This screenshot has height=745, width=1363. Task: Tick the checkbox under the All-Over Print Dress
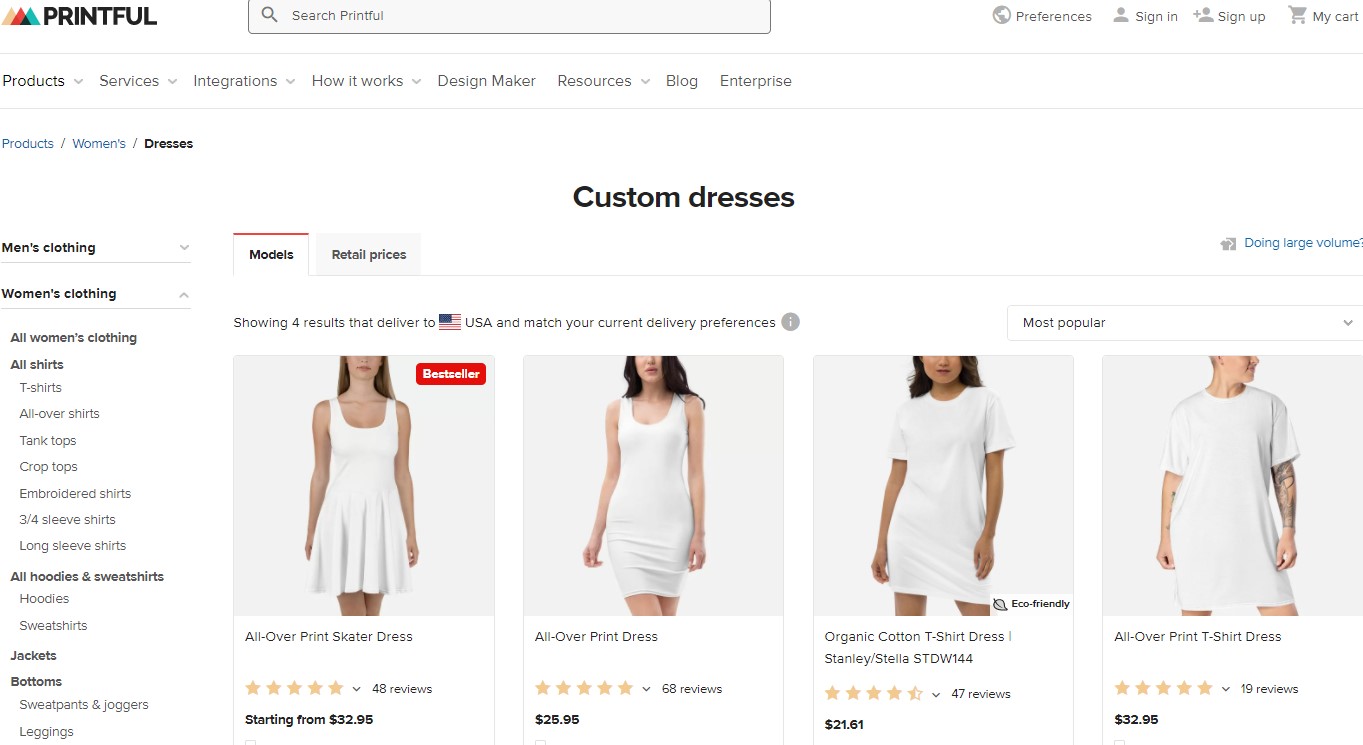(x=540, y=742)
